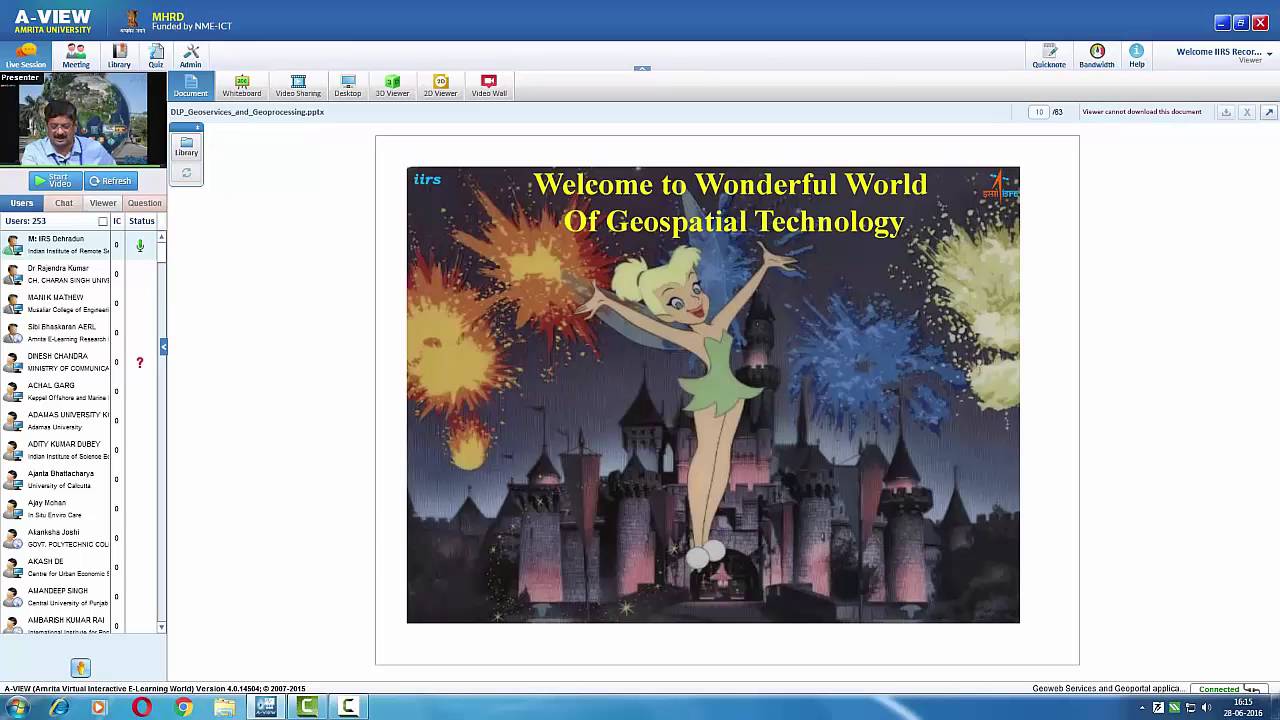Select user AKASH DE

tap(55, 567)
